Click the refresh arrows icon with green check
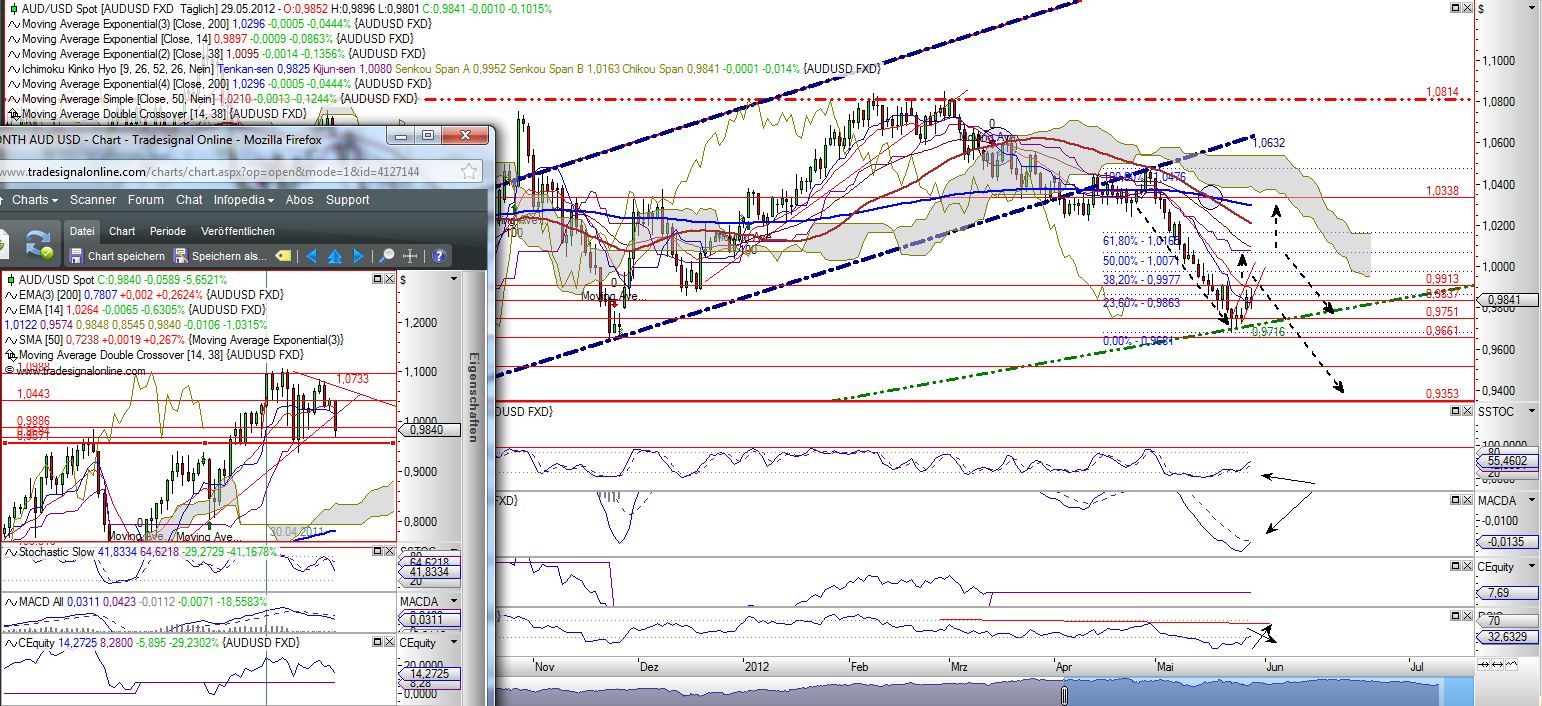Viewport: 1542px width, 706px height. [39, 244]
